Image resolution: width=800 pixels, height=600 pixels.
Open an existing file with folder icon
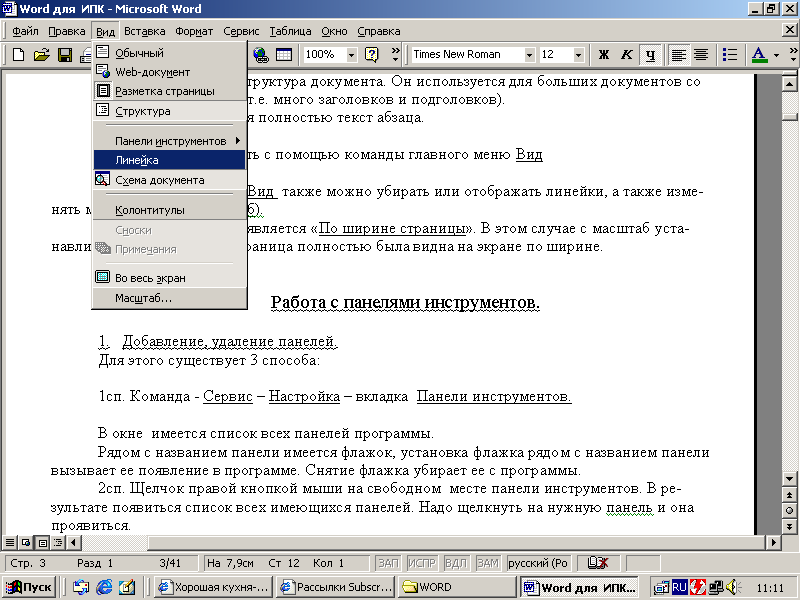(41, 54)
